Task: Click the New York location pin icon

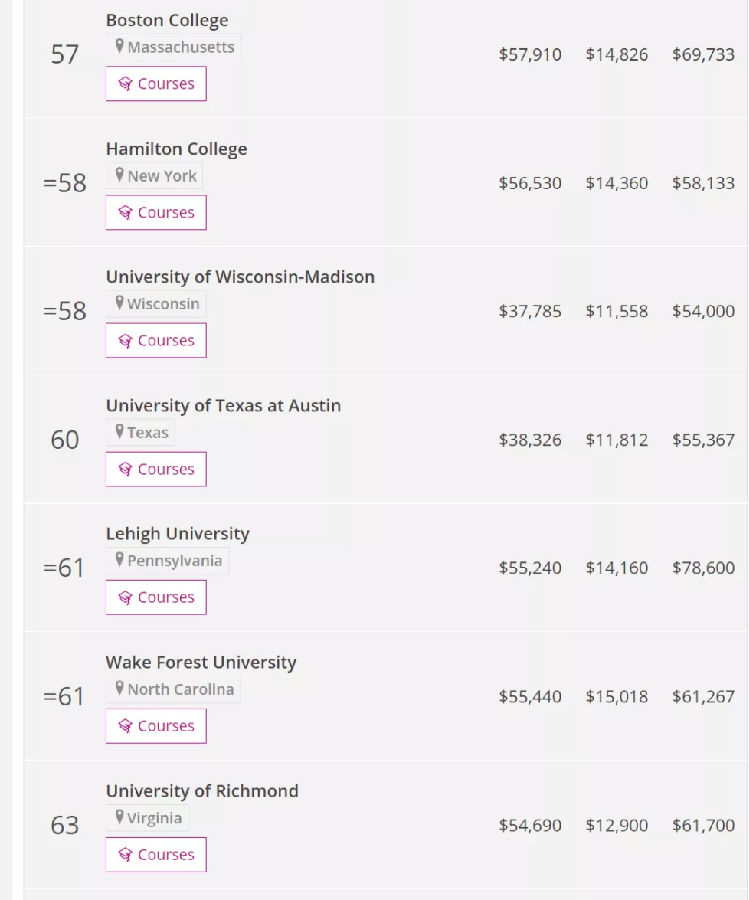Action: [120, 176]
